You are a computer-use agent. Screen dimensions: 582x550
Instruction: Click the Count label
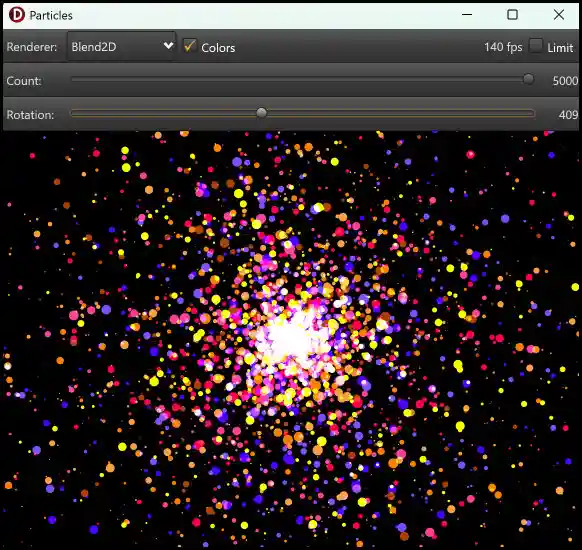coord(24,81)
